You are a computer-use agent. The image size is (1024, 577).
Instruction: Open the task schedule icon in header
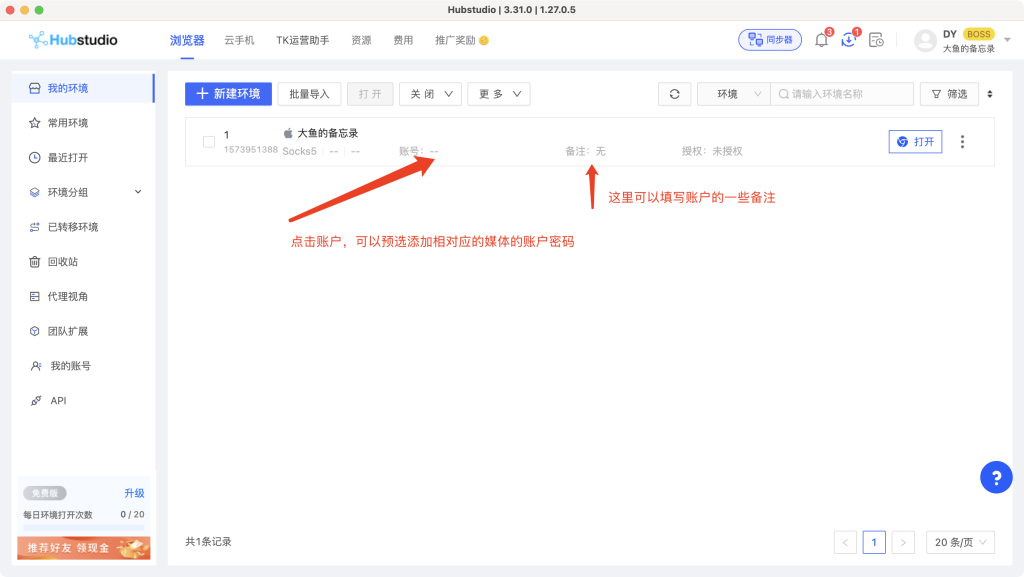click(x=876, y=40)
